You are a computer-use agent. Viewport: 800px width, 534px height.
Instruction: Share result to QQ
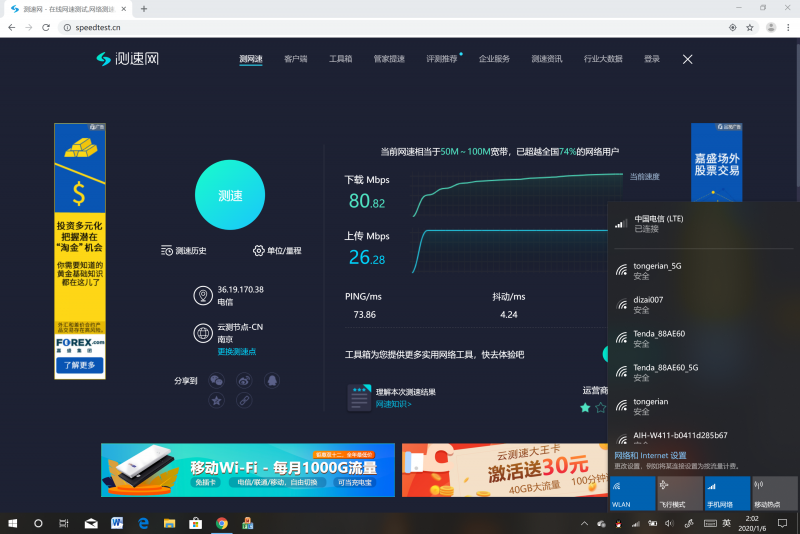coord(272,380)
